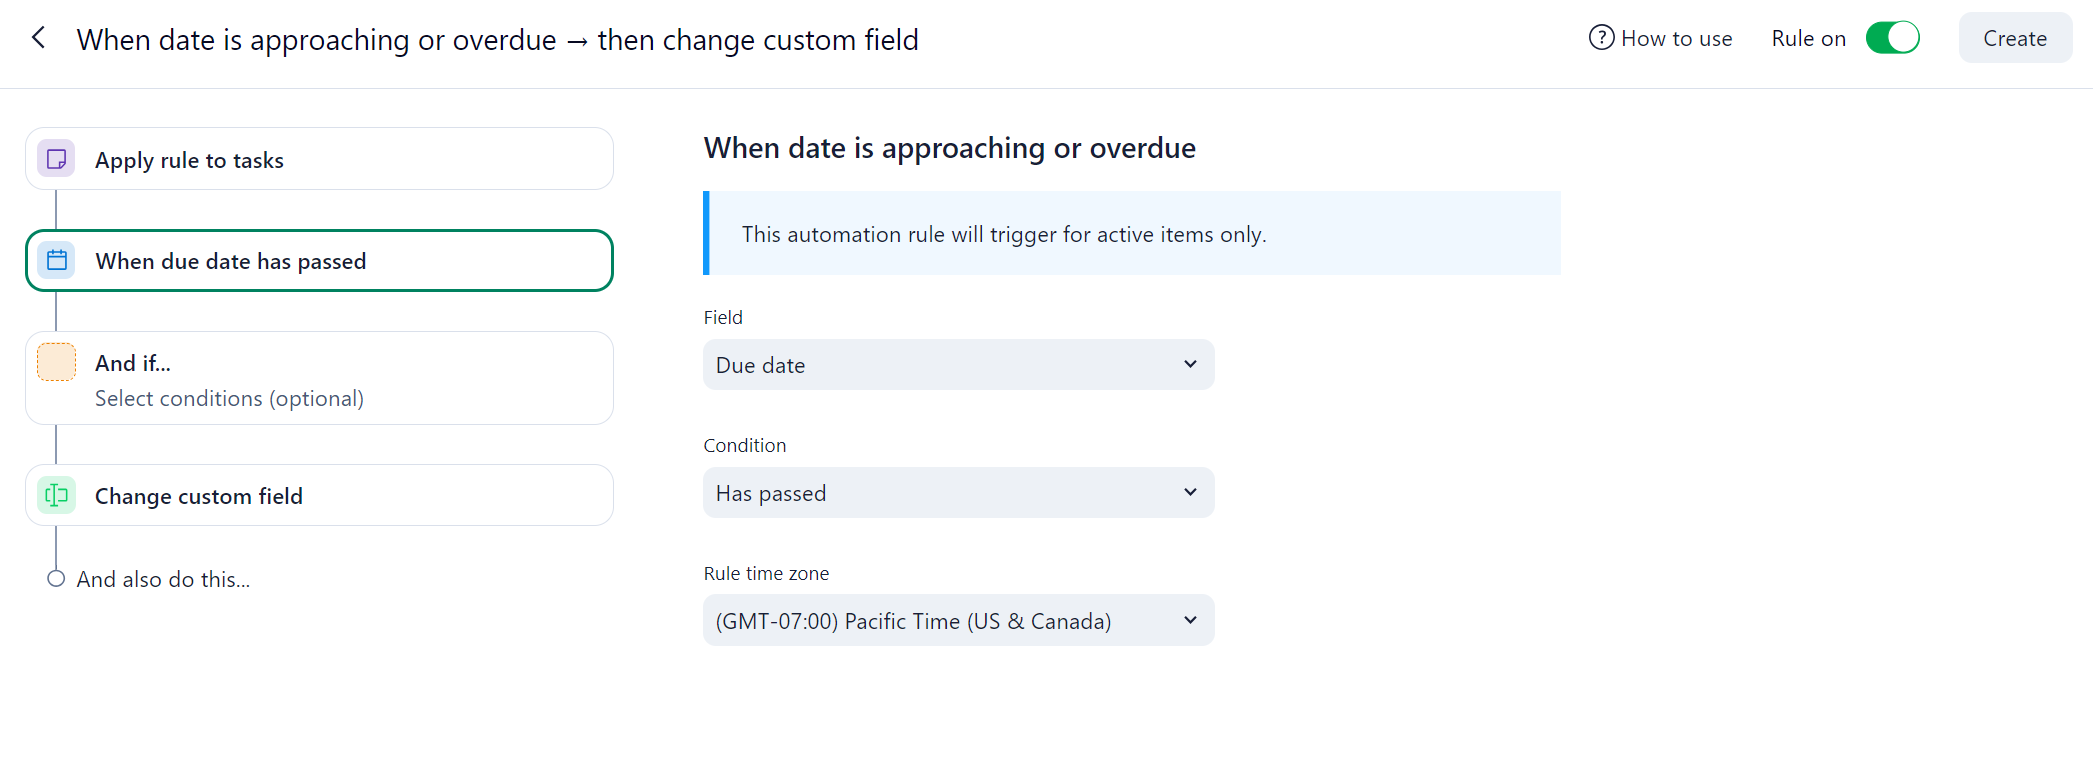Open the 'And if...' conditions step
The image size is (2093, 759).
click(319, 378)
